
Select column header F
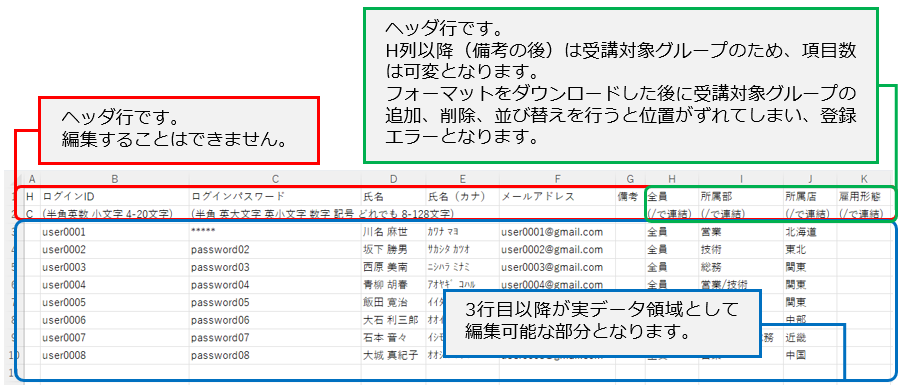coord(557,179)
